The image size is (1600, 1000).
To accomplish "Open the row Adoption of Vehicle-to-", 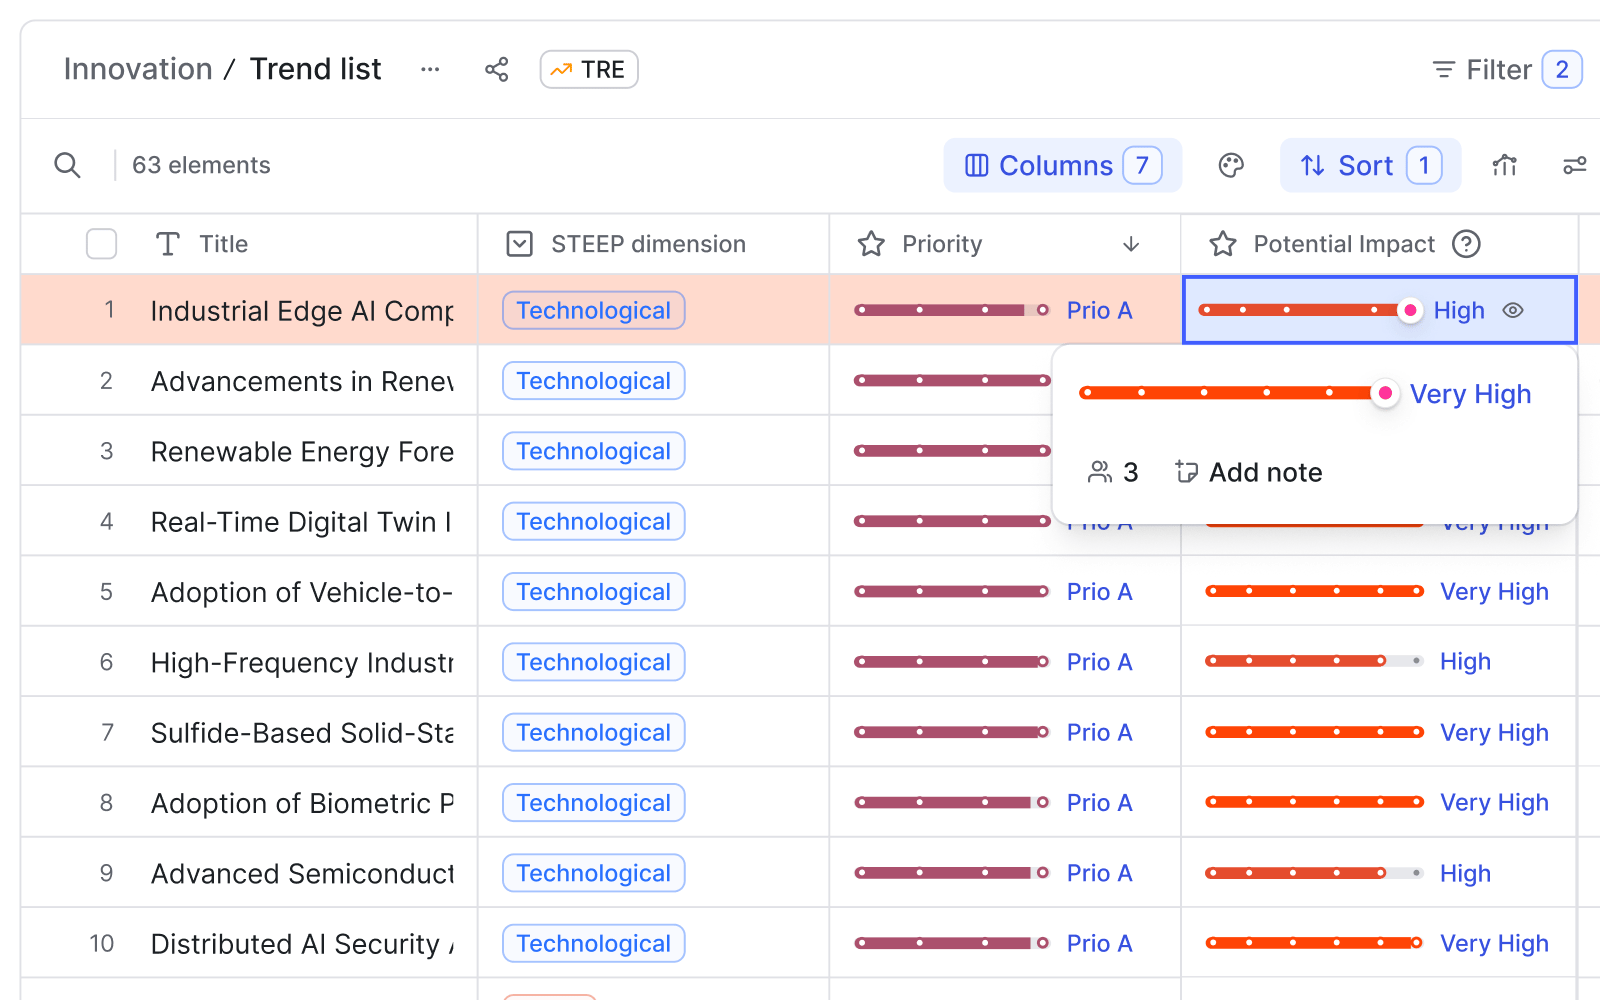I will (x=302, y=592).
